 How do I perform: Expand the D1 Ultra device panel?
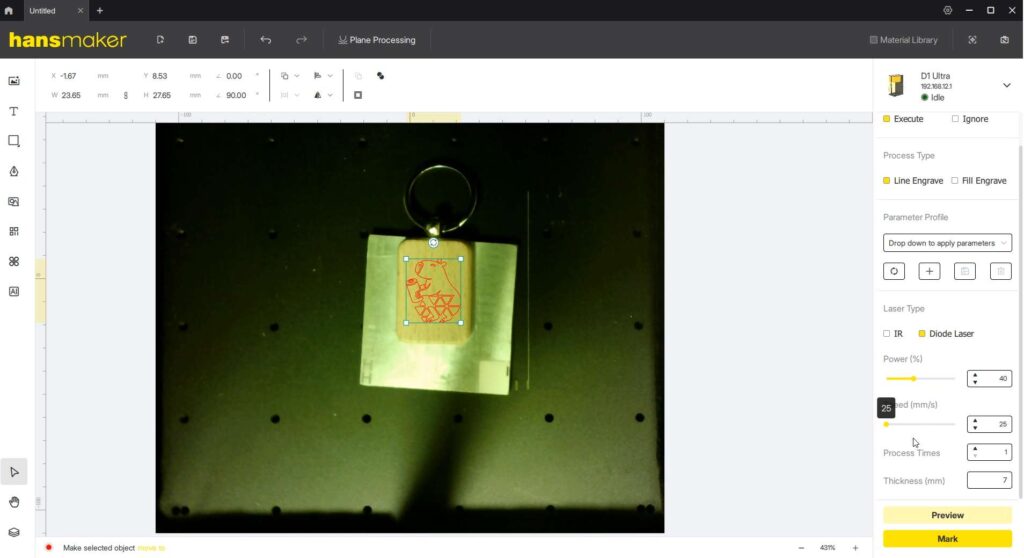tap(1006, 86)
